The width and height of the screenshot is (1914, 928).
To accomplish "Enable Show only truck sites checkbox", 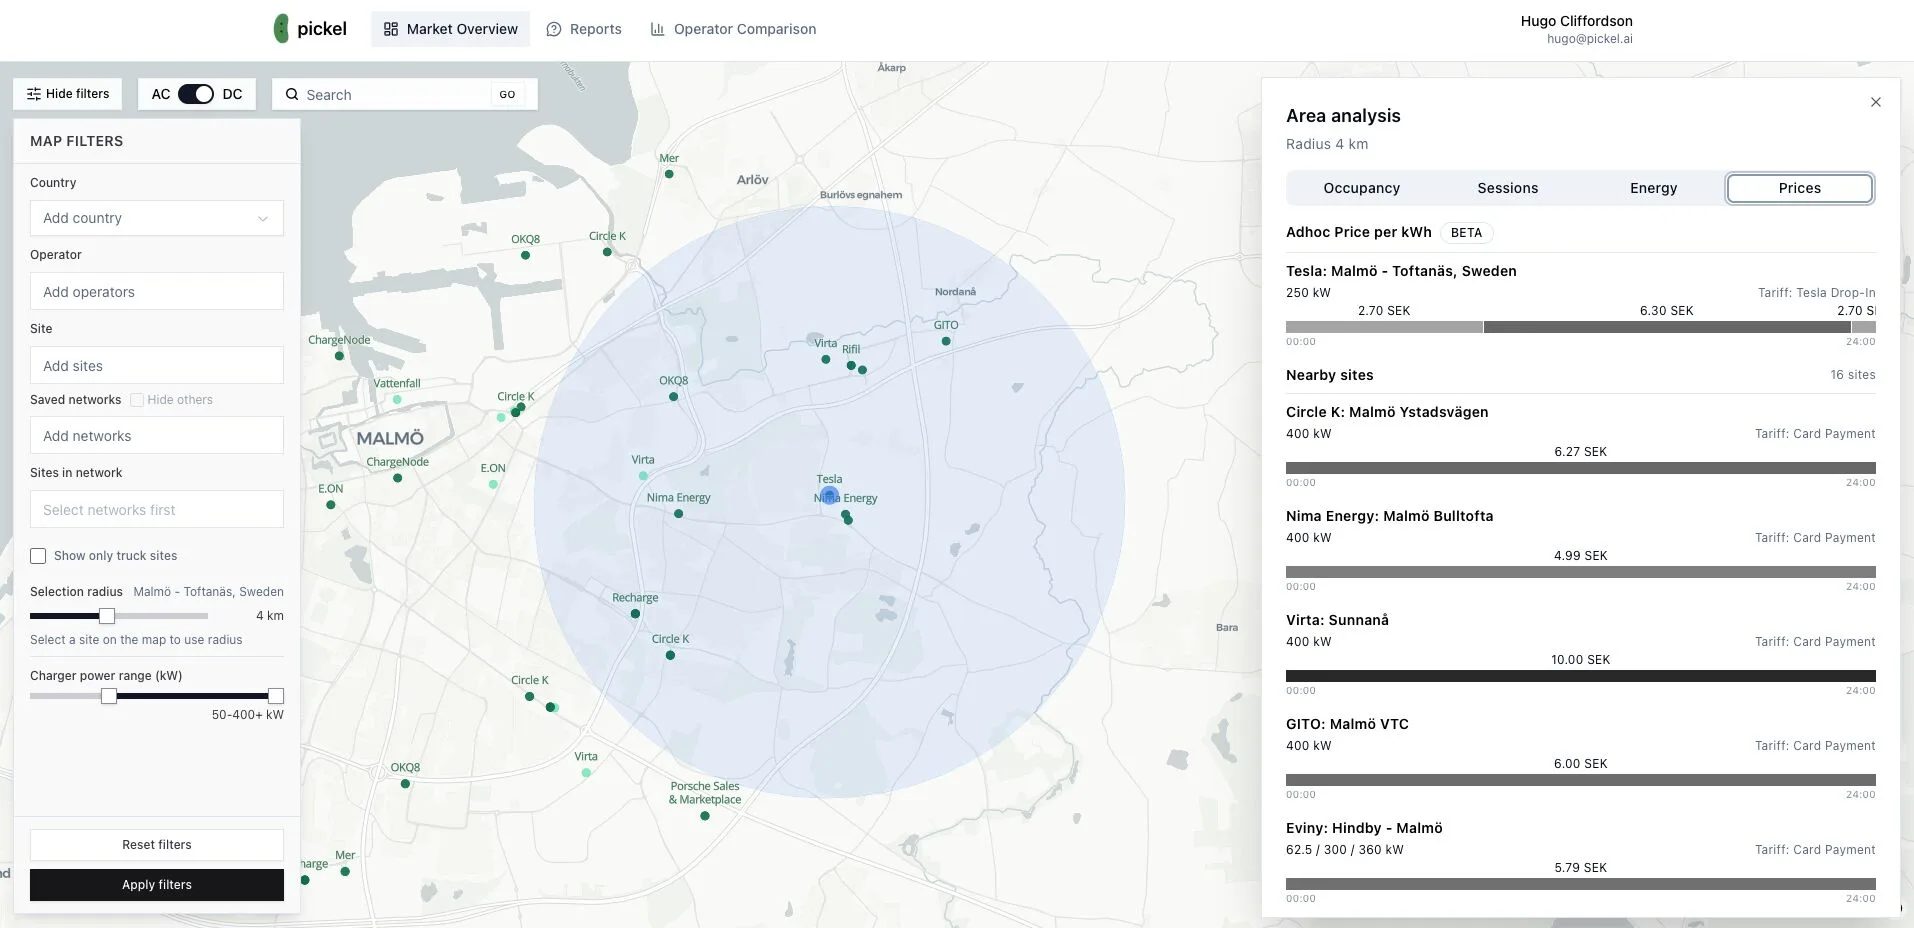I will point(38,556).
